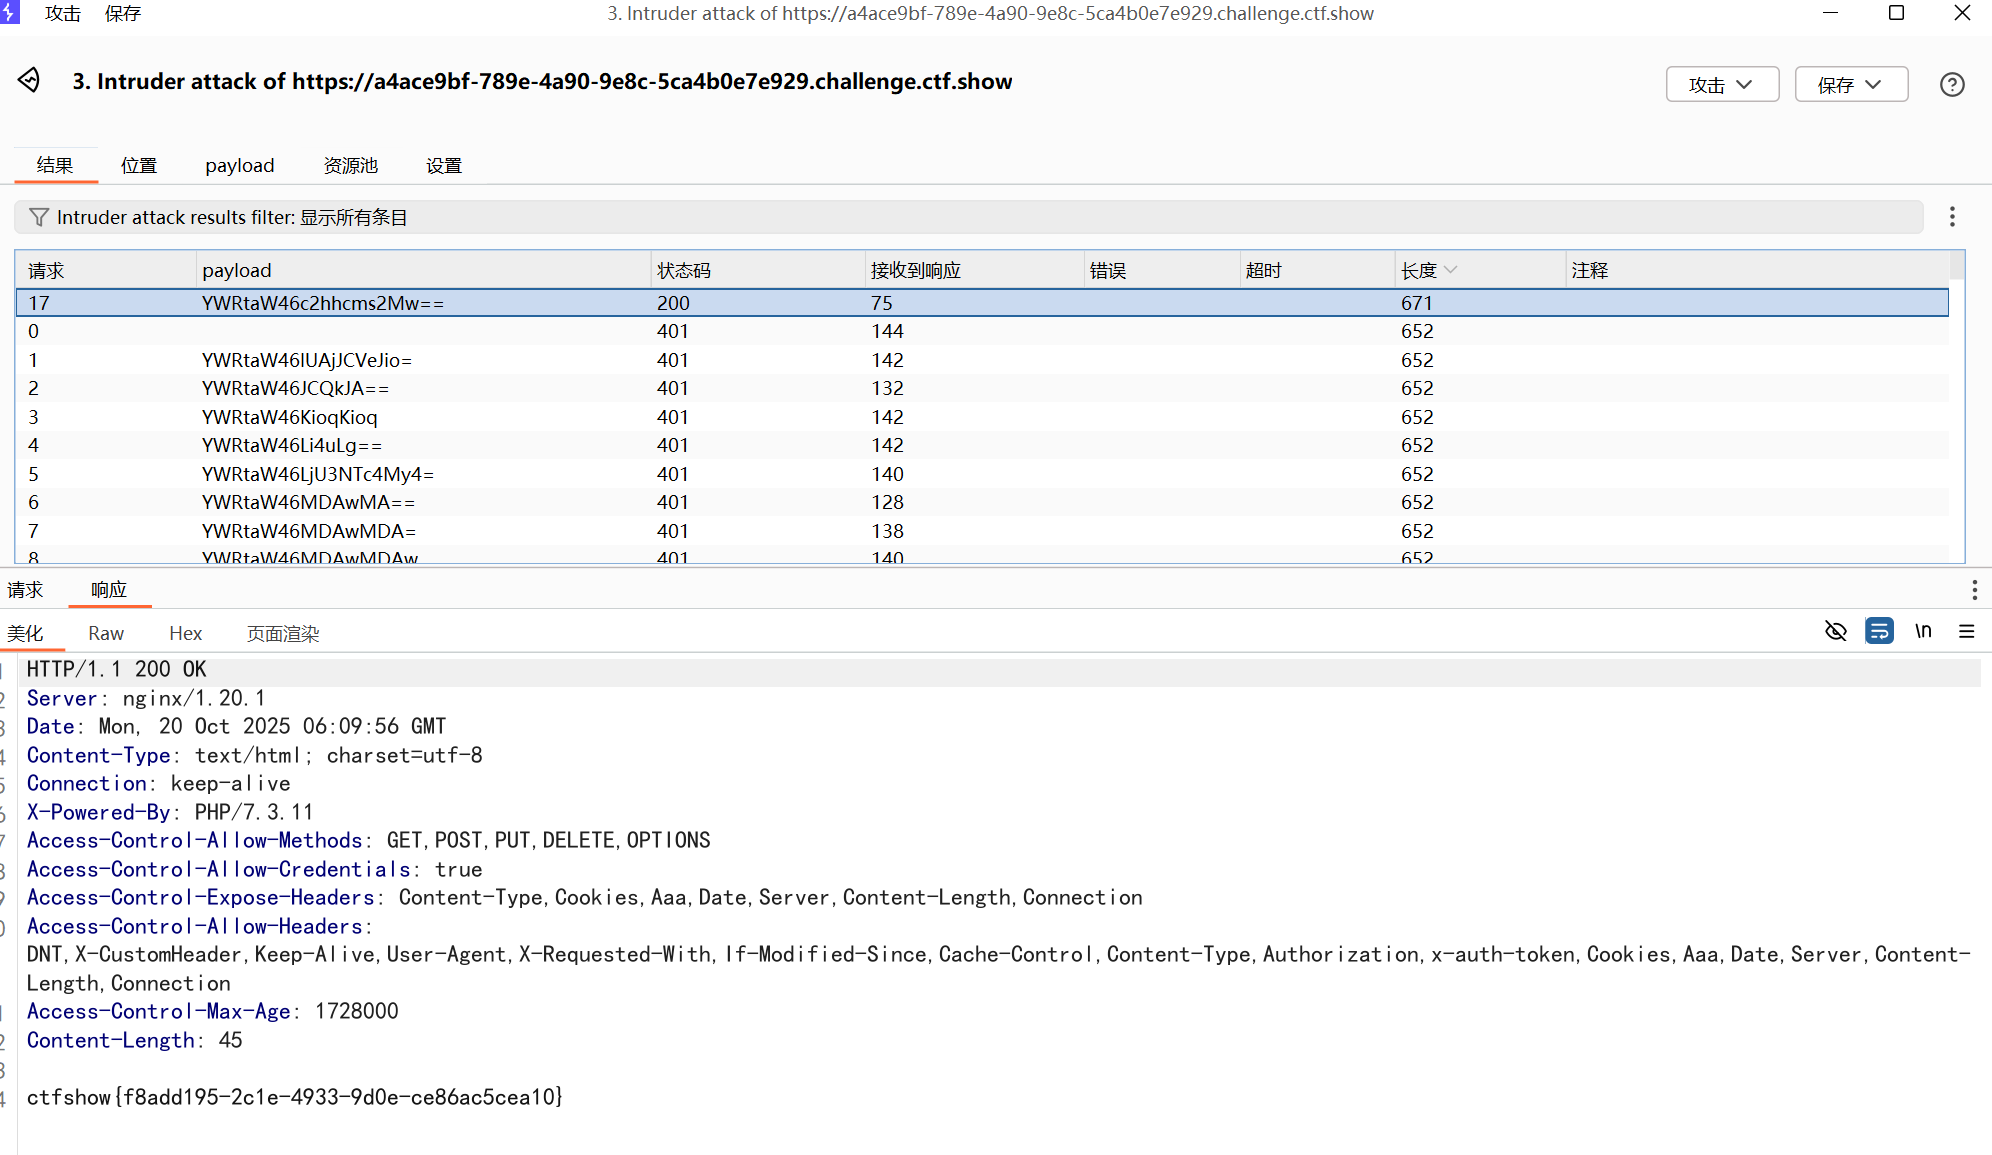Screen dimensions: 1992x1155
Task: Open results filter three-dot menu
Action: point(1951,217)
